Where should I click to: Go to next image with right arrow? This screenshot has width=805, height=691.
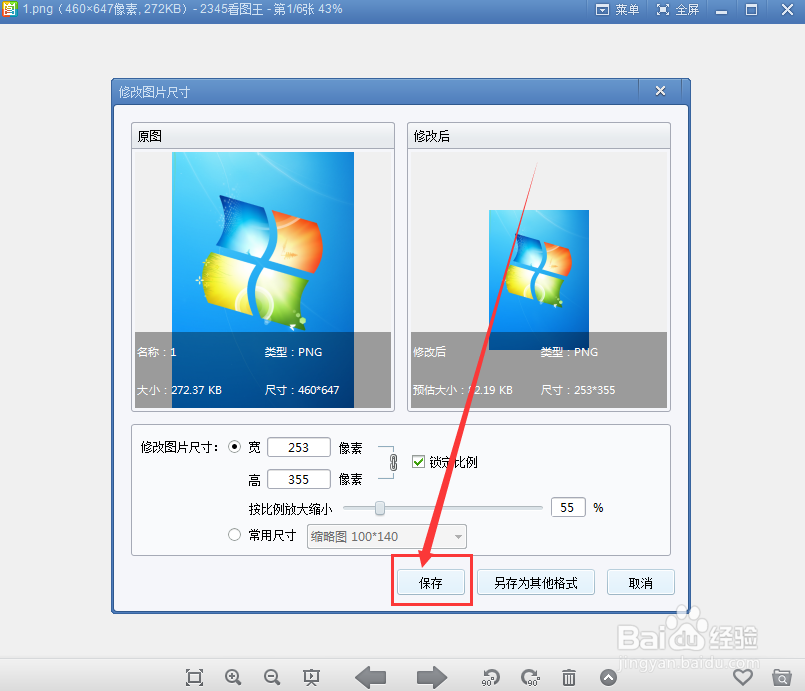[432, 677]
